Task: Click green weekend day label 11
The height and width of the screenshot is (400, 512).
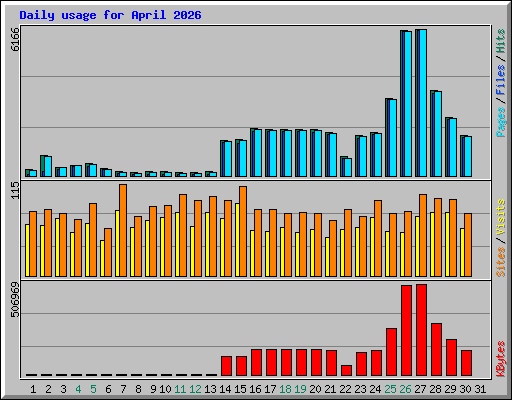Action: coord(180,389)
